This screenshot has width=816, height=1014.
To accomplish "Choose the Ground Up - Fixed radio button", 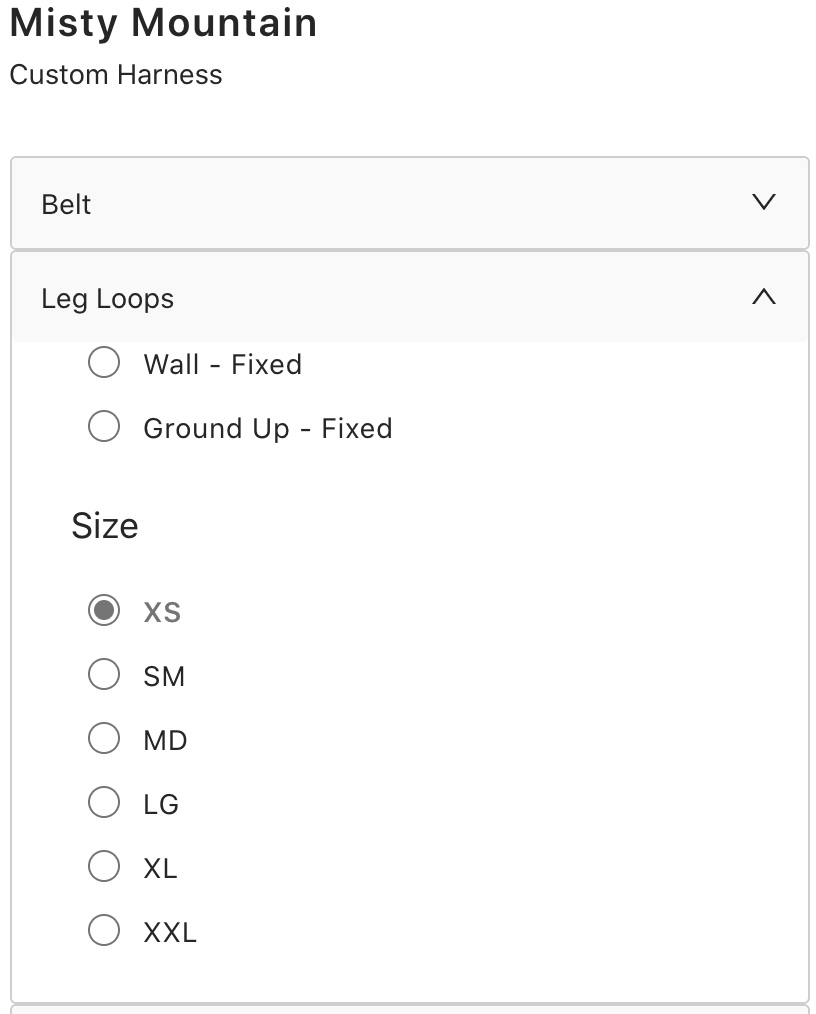I will [104, 427].
